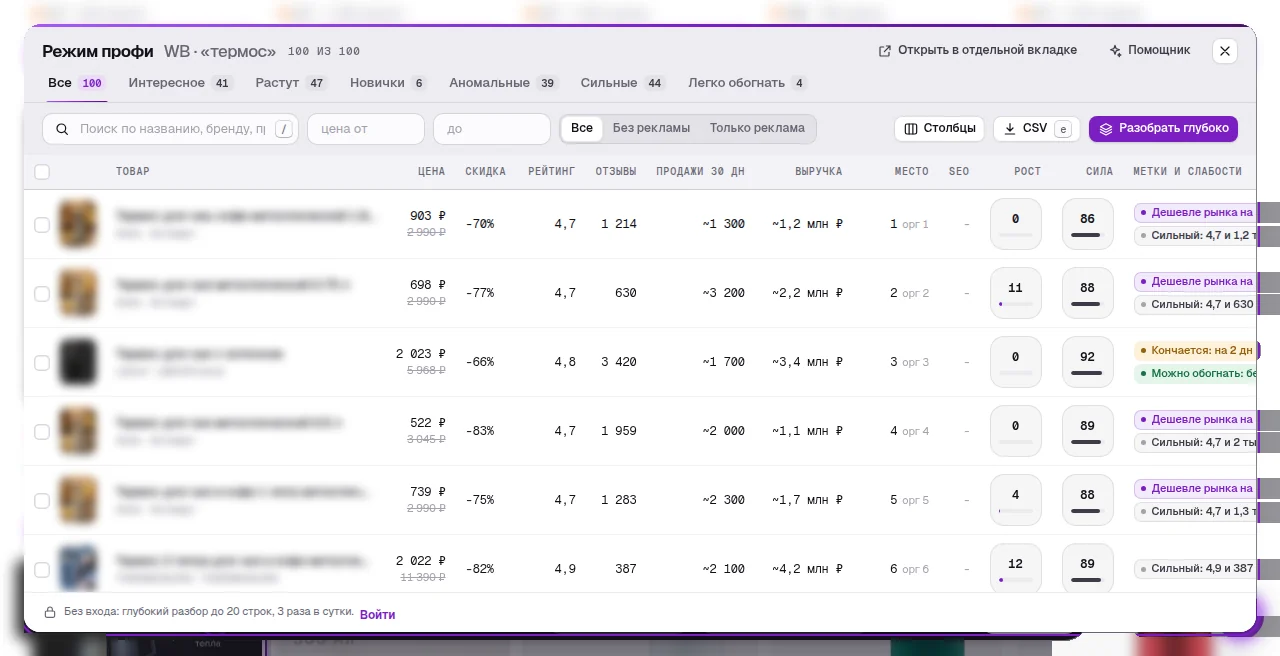Screen dimensions: 1280x656
Task: Switch to the Легко обогнать tab
Action: 747,83
